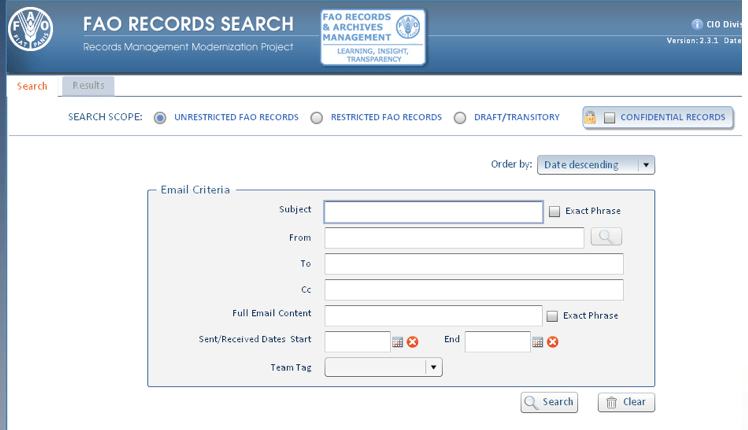Select Draft/Transitory search scope
The height and width of the screenshot is (430, 748).
tap(460, 118)
